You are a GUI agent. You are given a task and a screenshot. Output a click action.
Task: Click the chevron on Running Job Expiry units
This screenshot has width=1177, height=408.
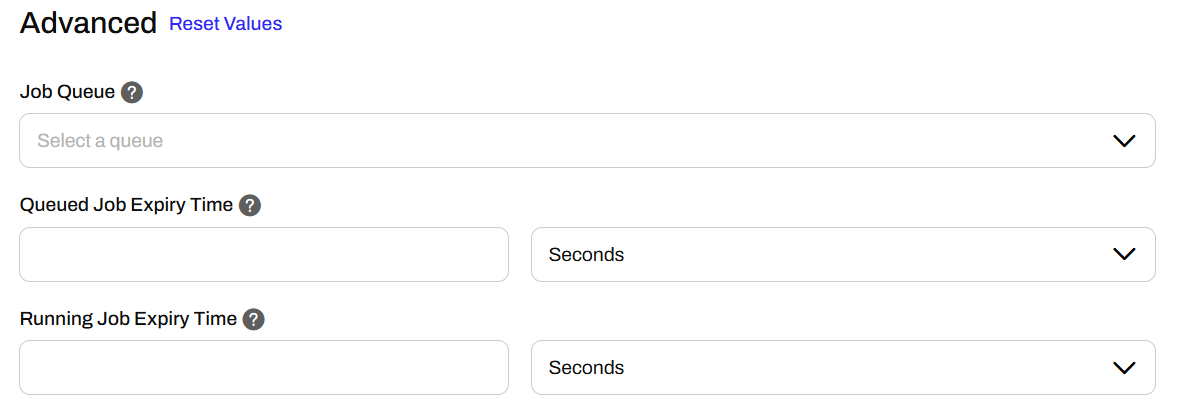point(1124,368)
